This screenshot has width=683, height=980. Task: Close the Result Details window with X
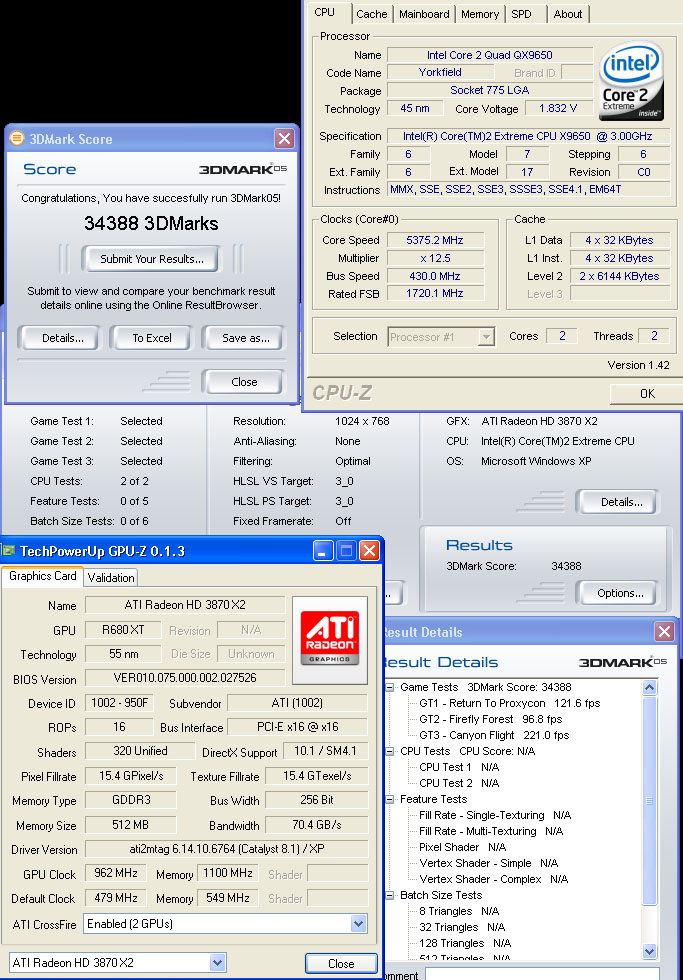664,631
